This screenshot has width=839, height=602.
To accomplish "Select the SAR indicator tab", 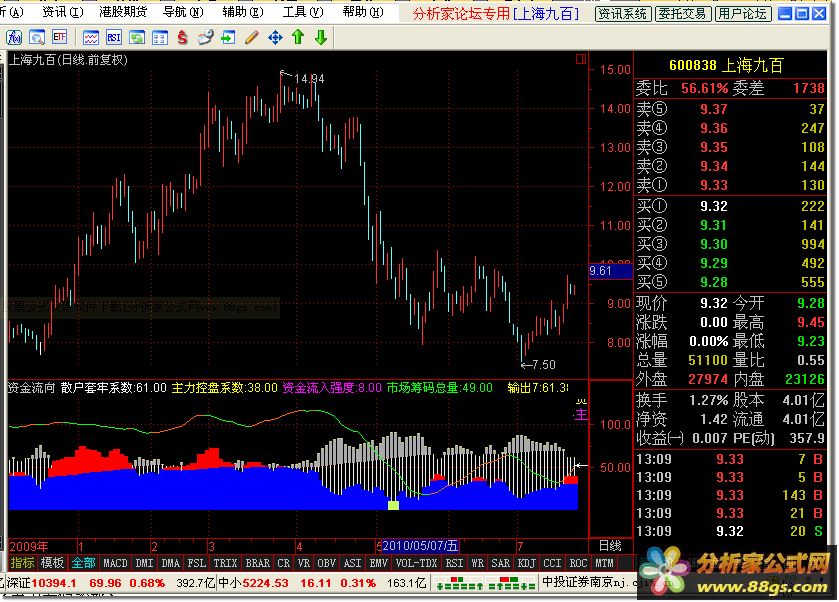I will pos(501,563).
